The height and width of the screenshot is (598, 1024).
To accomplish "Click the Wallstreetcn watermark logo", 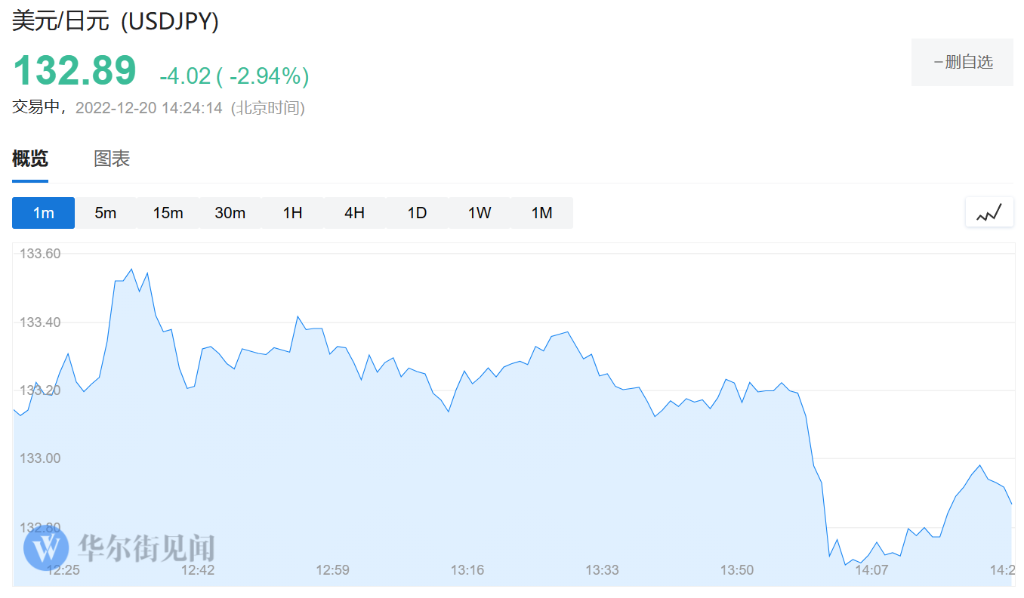I will coord(120,547).
